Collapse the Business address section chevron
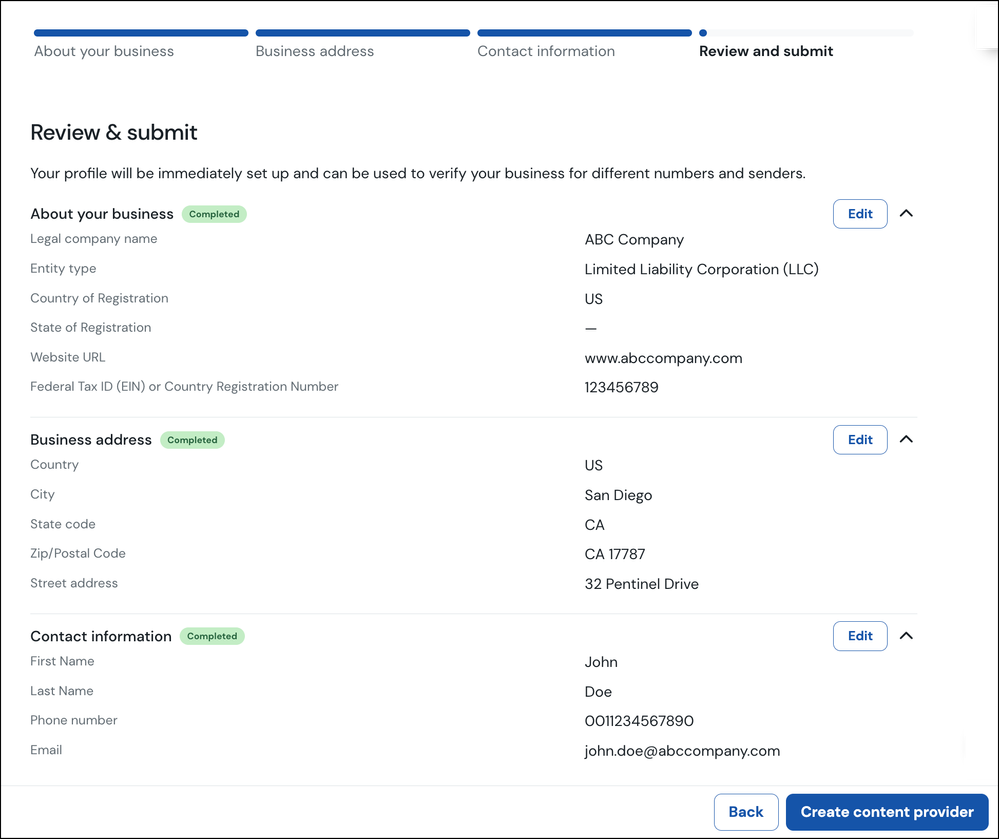The image size is (999, 839). (x=906, y=439)
